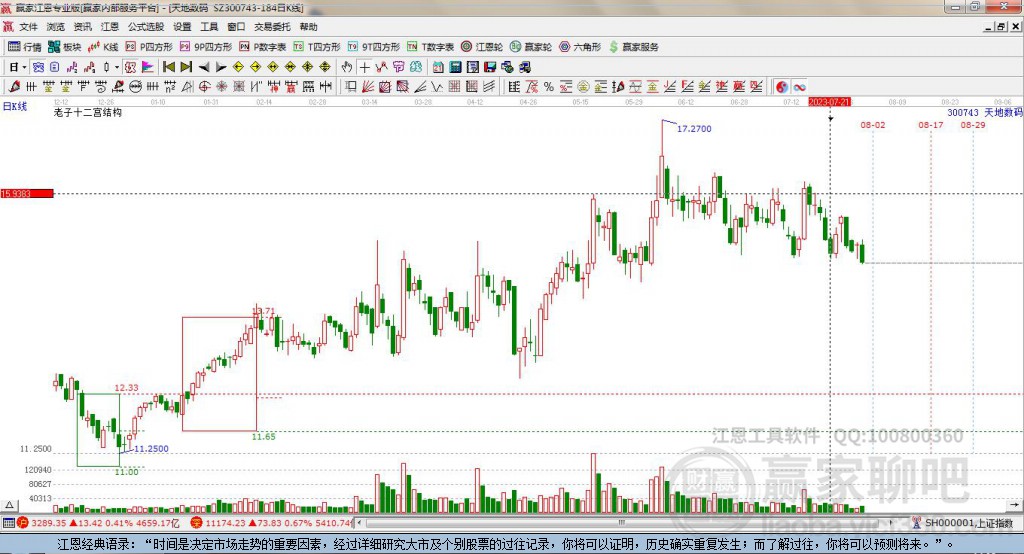The width and height of the screenshot is (1024, 554).
Task: Click the 11.2500 low price label
Action: tap(151, 449)
